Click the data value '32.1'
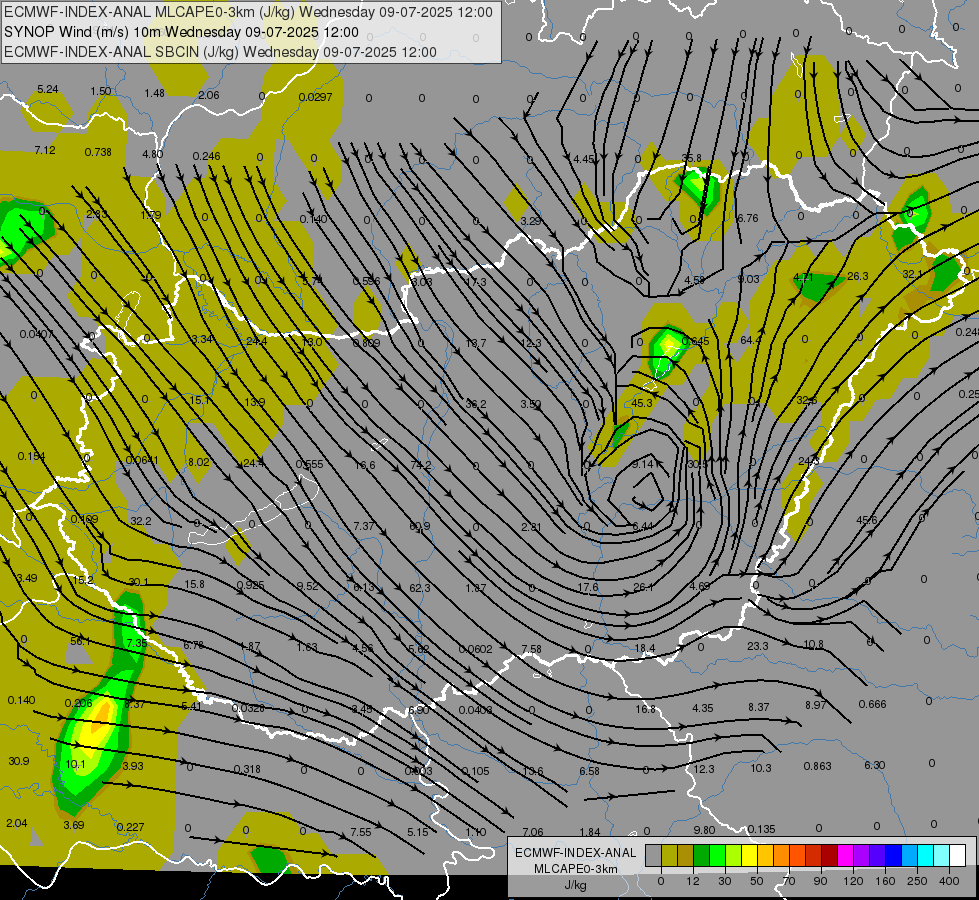The width and height of the screenshot is (979, 900). coord(912,274)
